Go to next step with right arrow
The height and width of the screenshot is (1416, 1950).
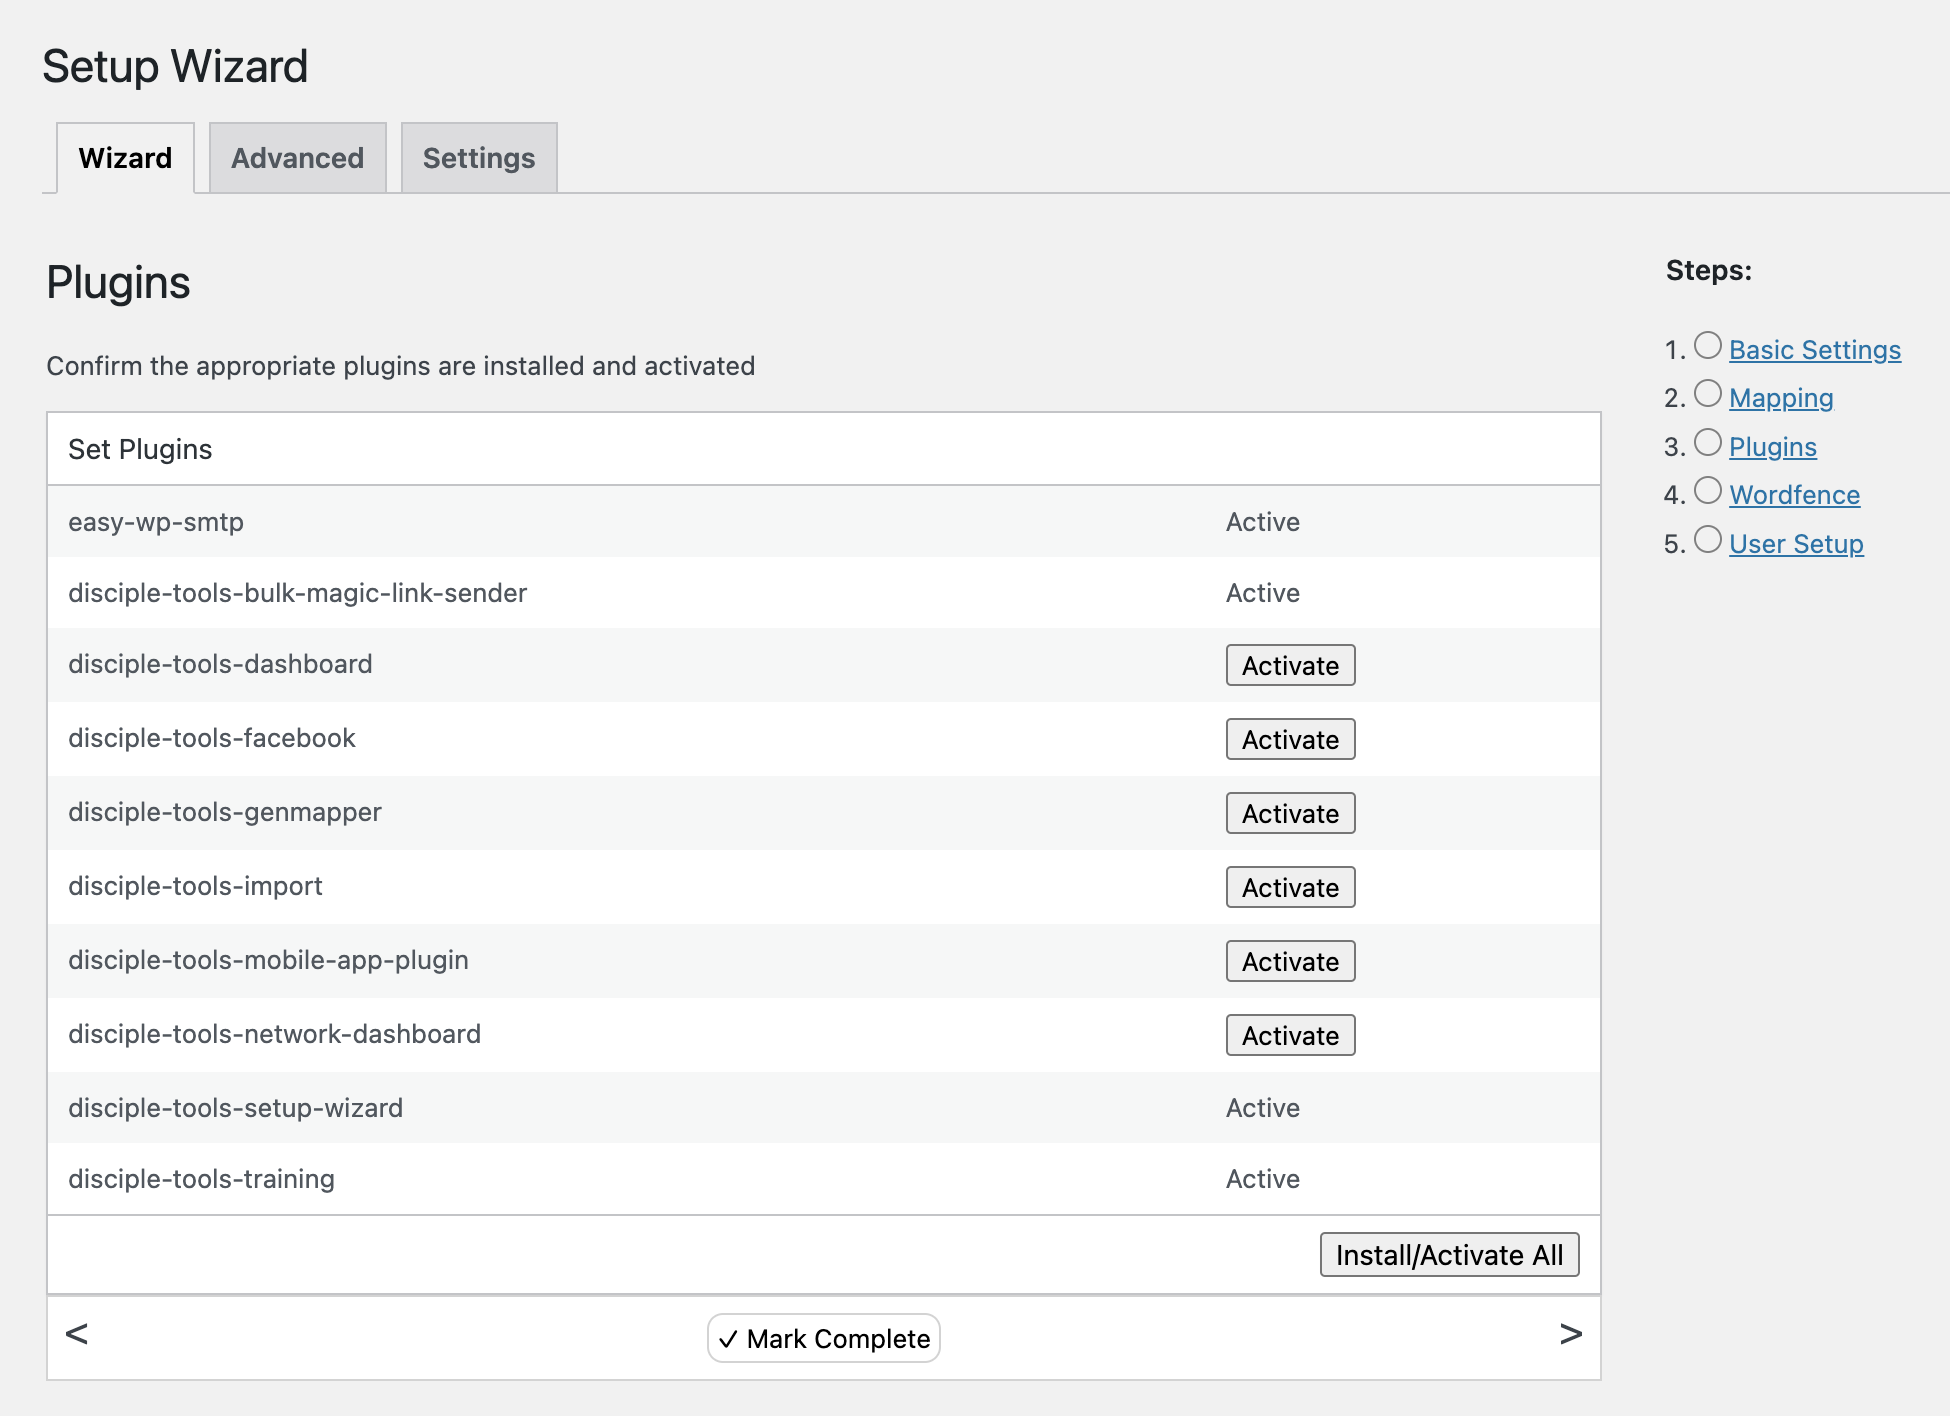(x=1570, y=1334)
